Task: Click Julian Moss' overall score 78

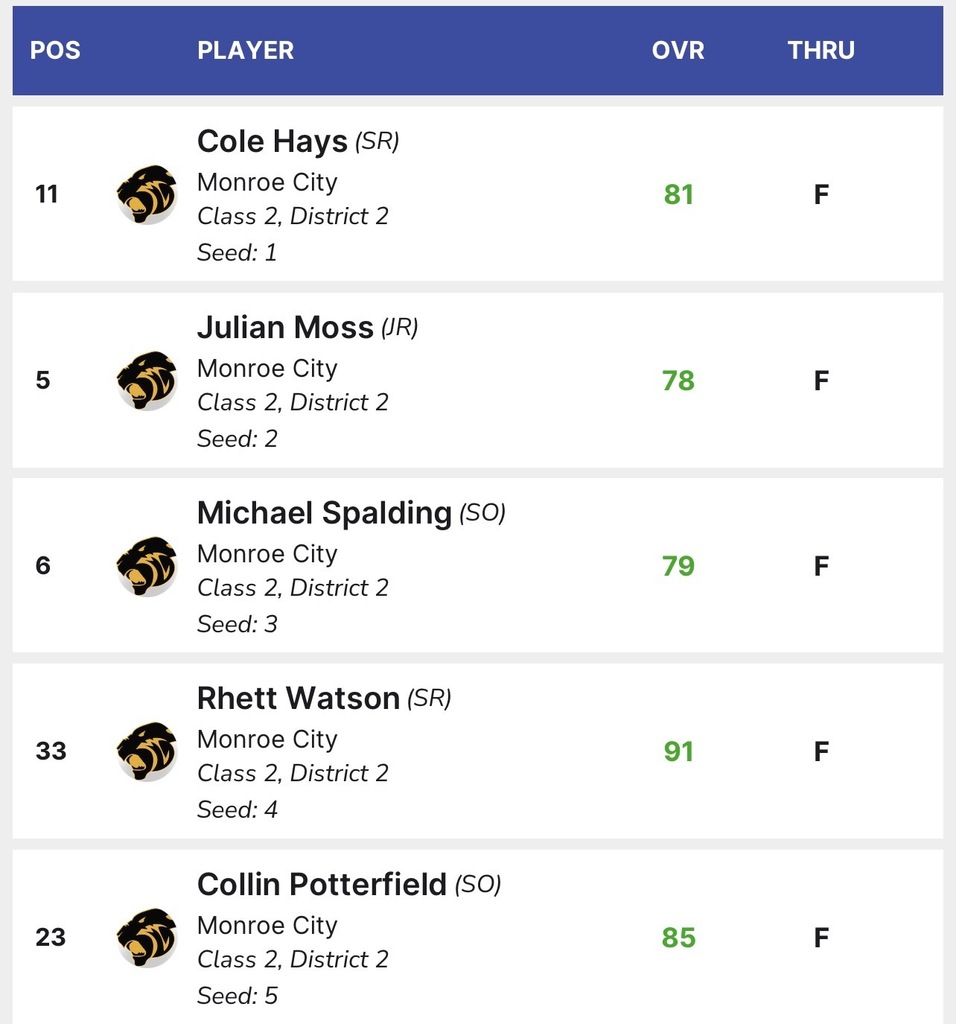Action: click(678, 380)
